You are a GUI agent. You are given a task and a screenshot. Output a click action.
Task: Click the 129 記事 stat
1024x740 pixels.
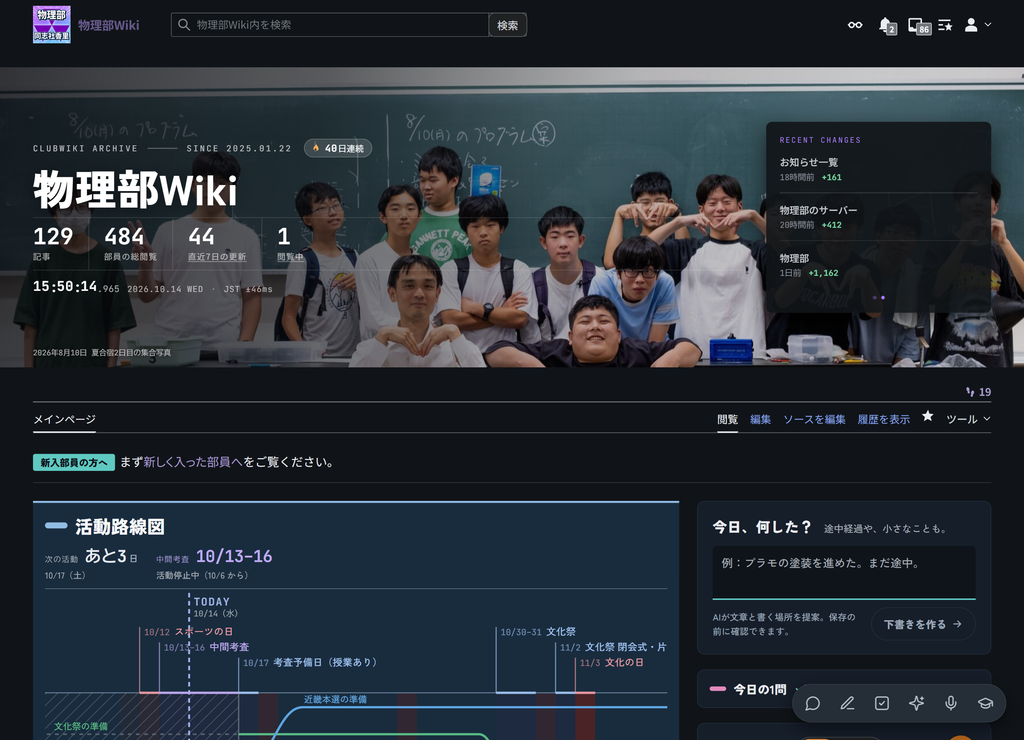53,242
